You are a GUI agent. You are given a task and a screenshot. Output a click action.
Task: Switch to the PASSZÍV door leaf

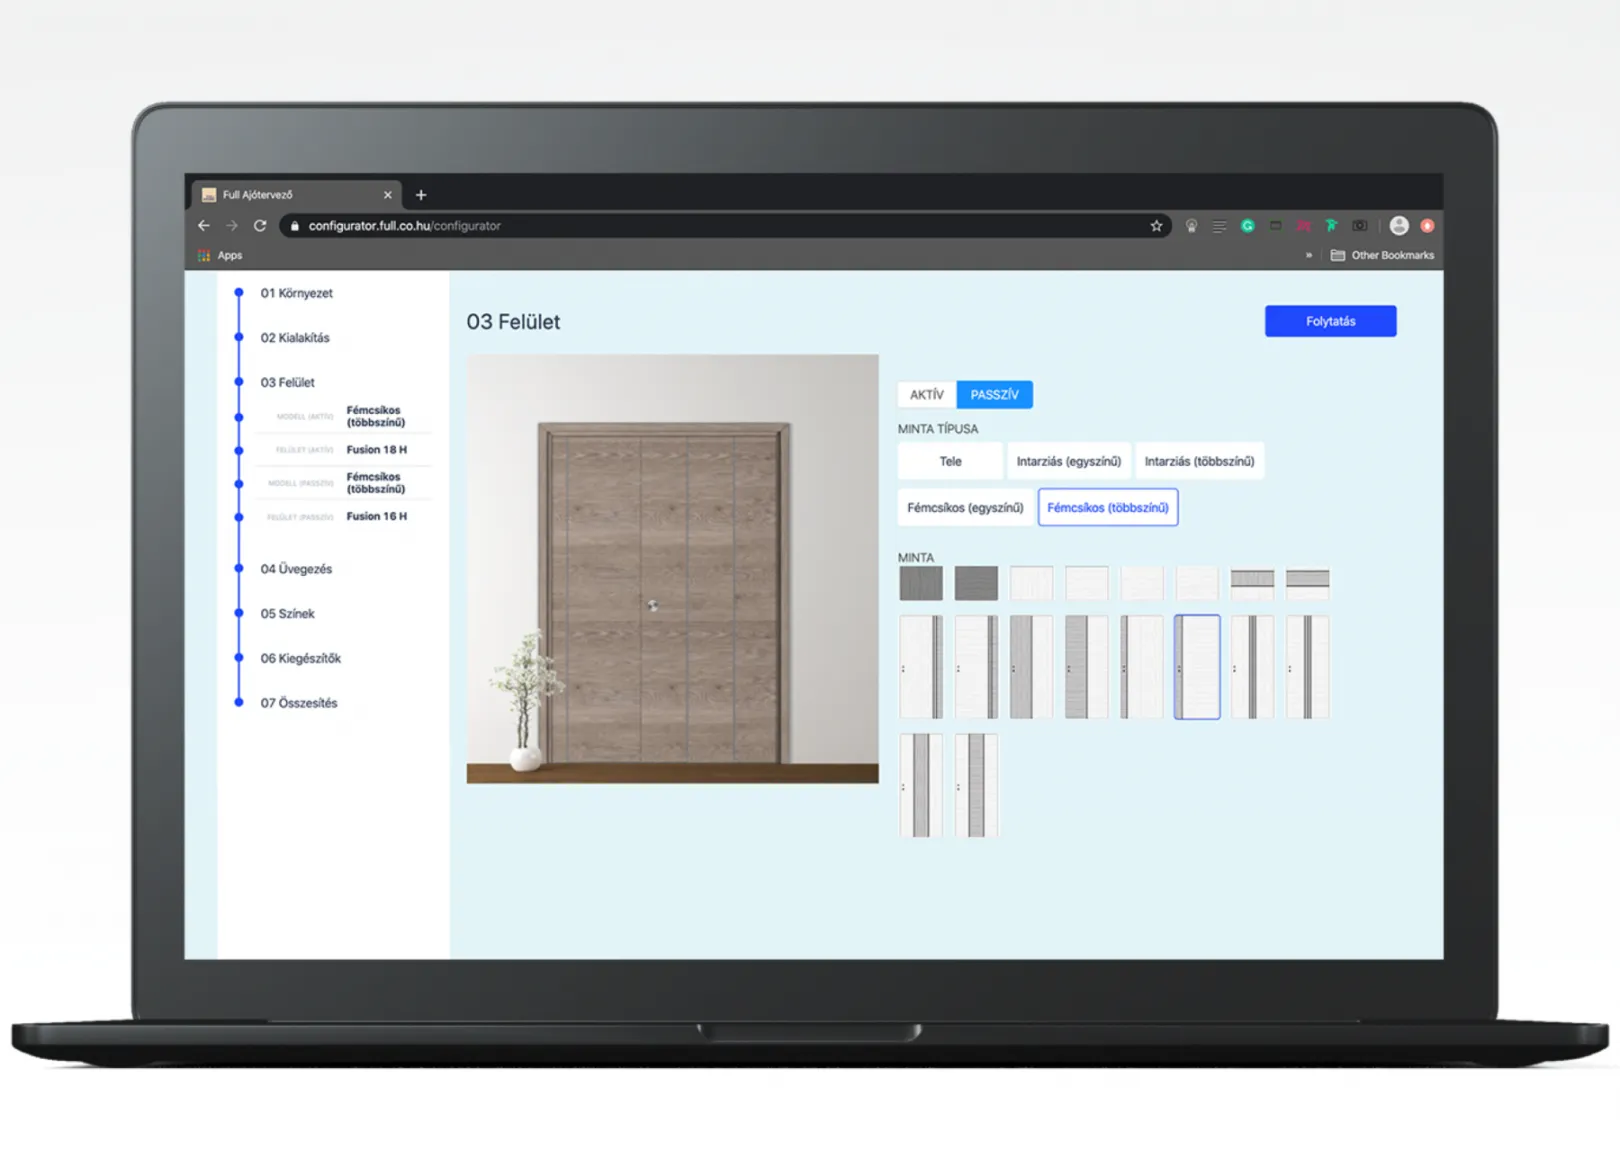(994, 395)
